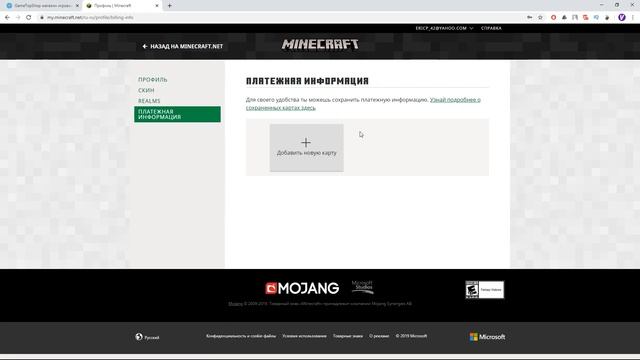This screenshot has height=360, width=640.
Task: Open a new tab with the plus button
Action: click(x=169, y=6)
